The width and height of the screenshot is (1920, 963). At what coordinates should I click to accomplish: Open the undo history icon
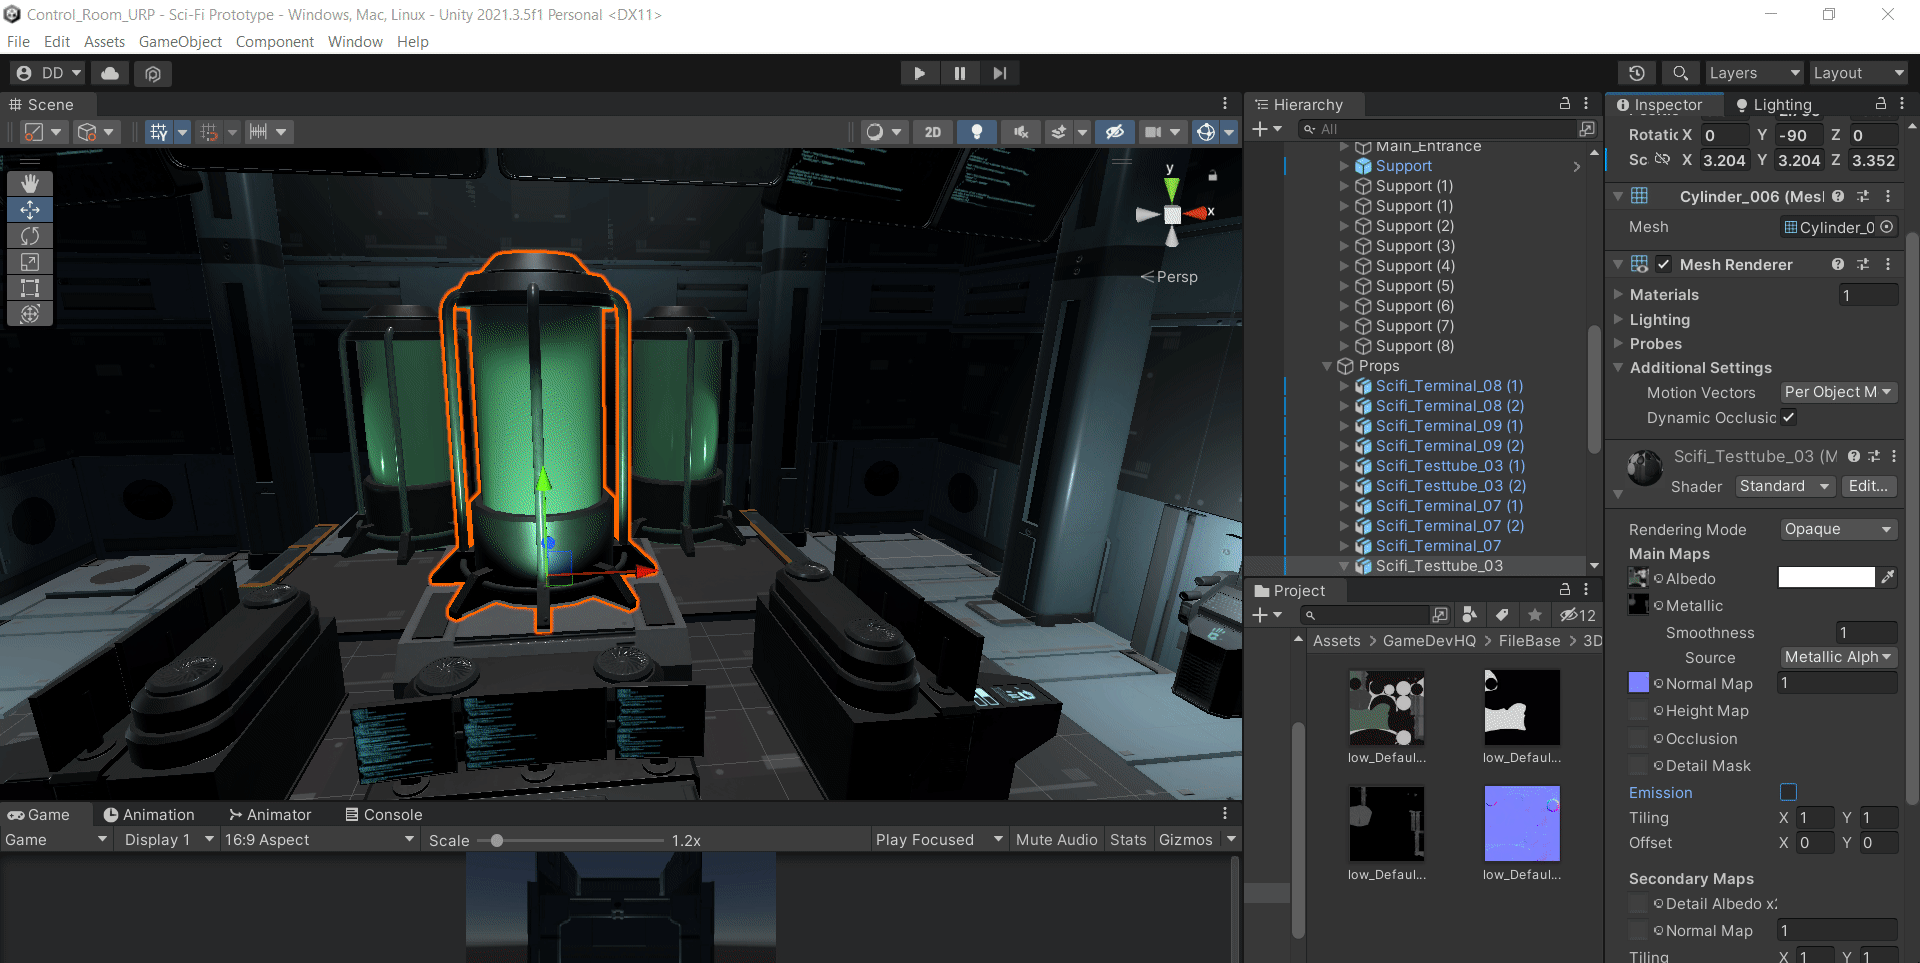[x=1636, y=73]
